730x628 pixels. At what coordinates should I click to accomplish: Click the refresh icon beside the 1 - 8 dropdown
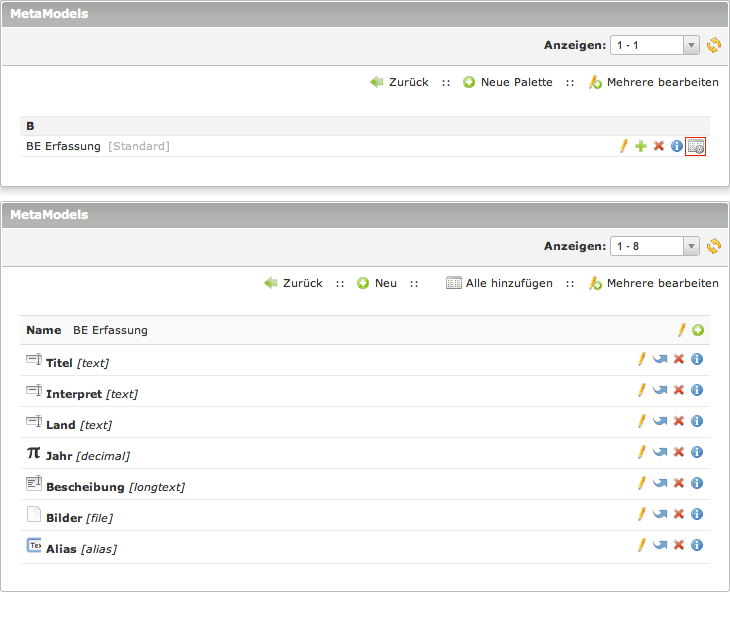pos(713,246)
